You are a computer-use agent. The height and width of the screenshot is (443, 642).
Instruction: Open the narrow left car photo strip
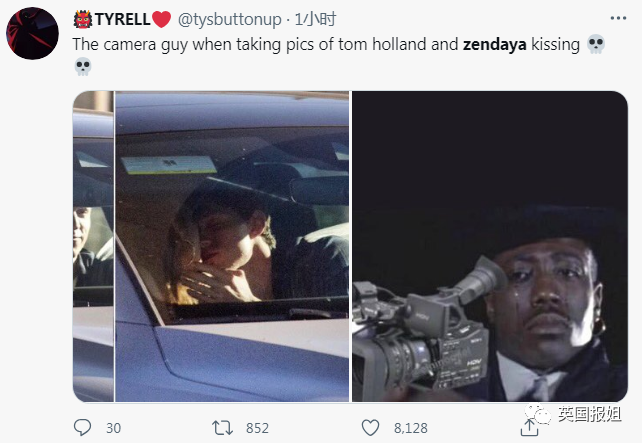[x=93, y=246]
